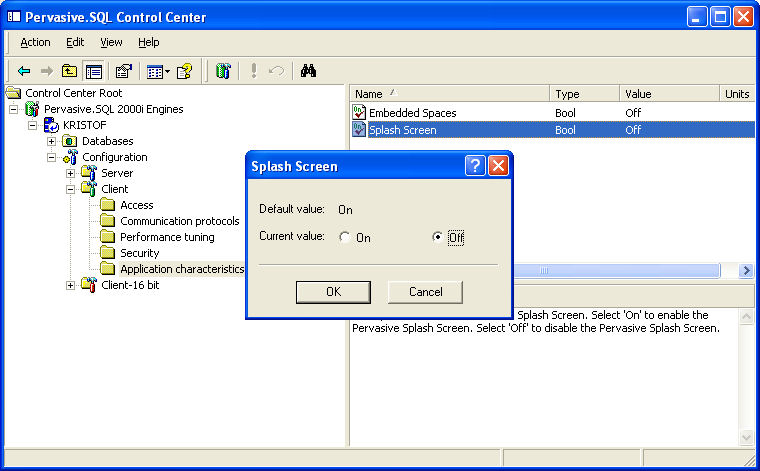Click the Server configuration icon
Screen dimensions: 760x471
89,173
